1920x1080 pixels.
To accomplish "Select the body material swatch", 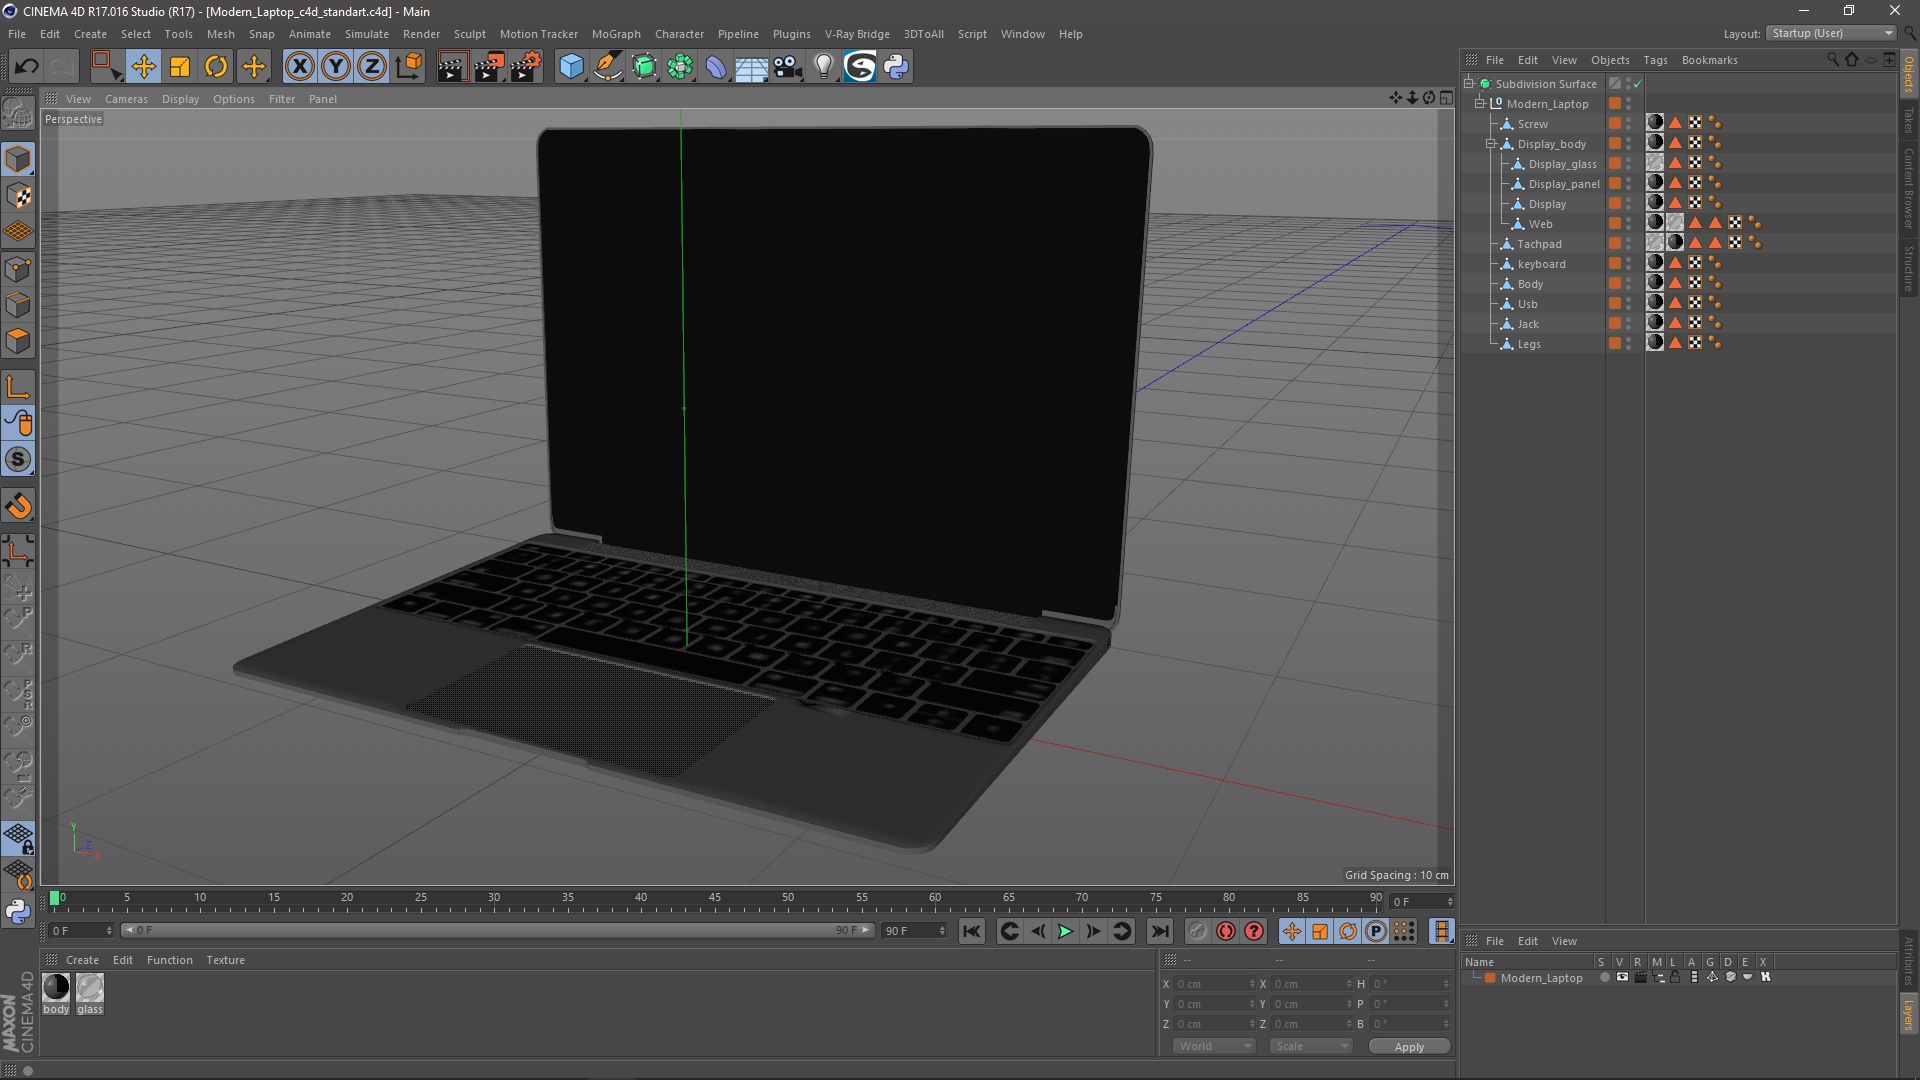I will (56, 988).
